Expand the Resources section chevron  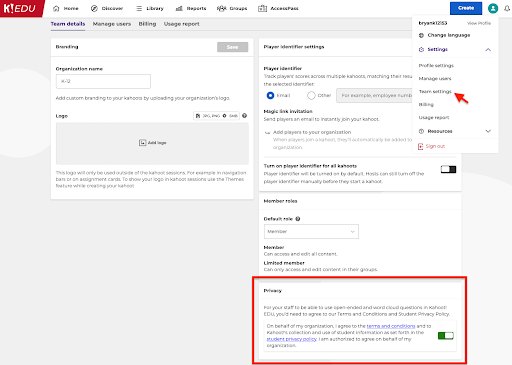[488, 131]
